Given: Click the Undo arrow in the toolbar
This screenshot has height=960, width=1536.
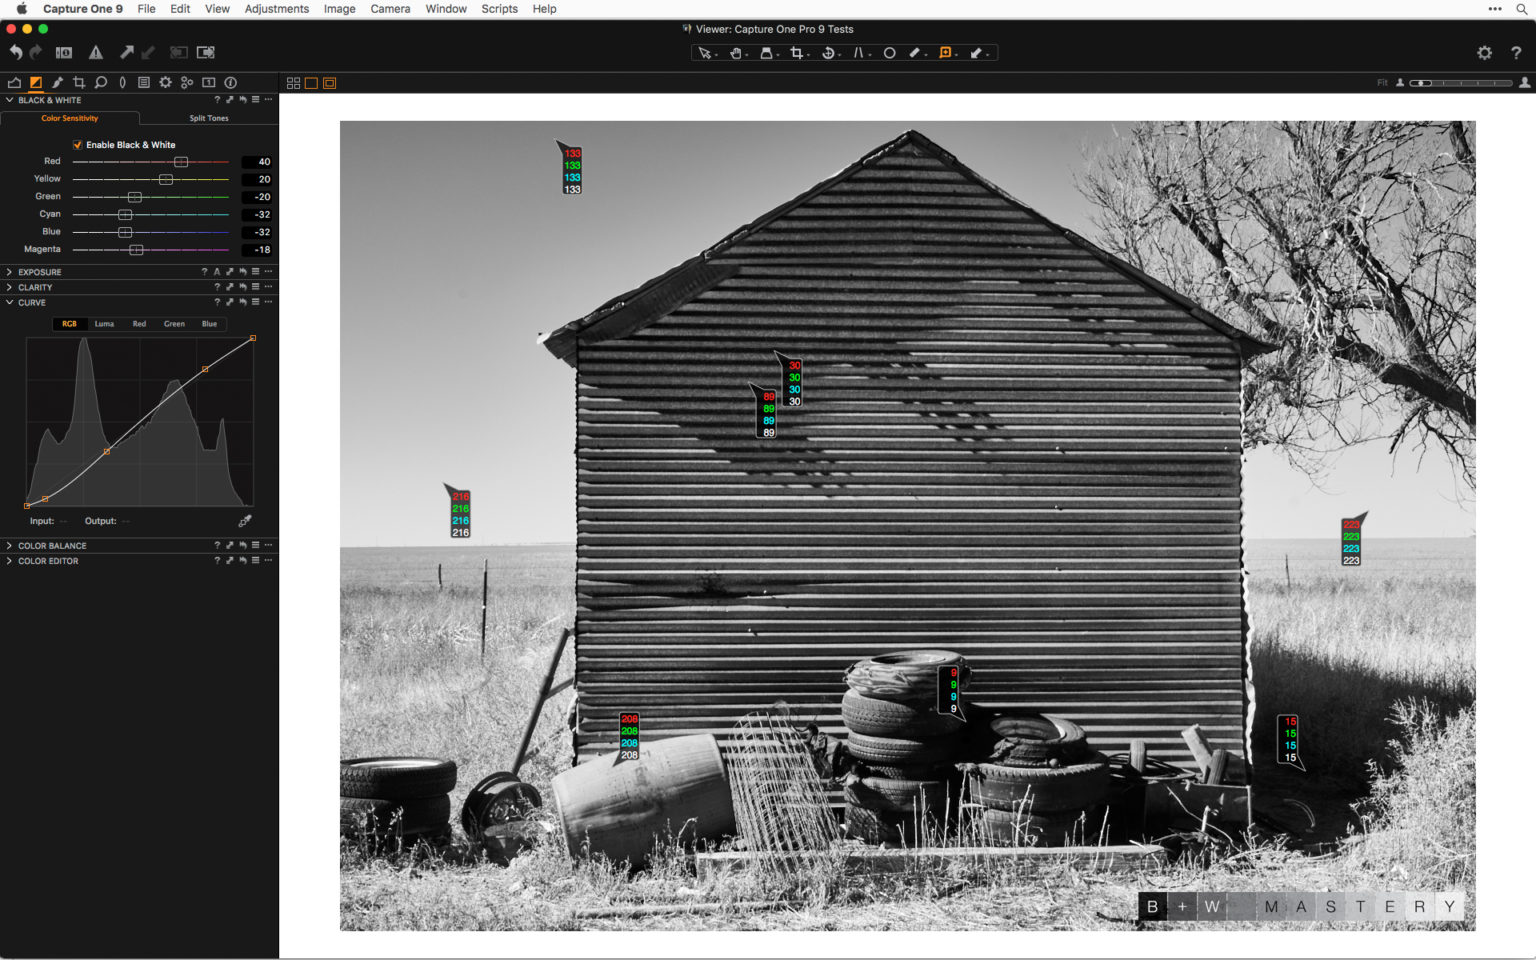Looking at the screenshot, I should 14,52.
